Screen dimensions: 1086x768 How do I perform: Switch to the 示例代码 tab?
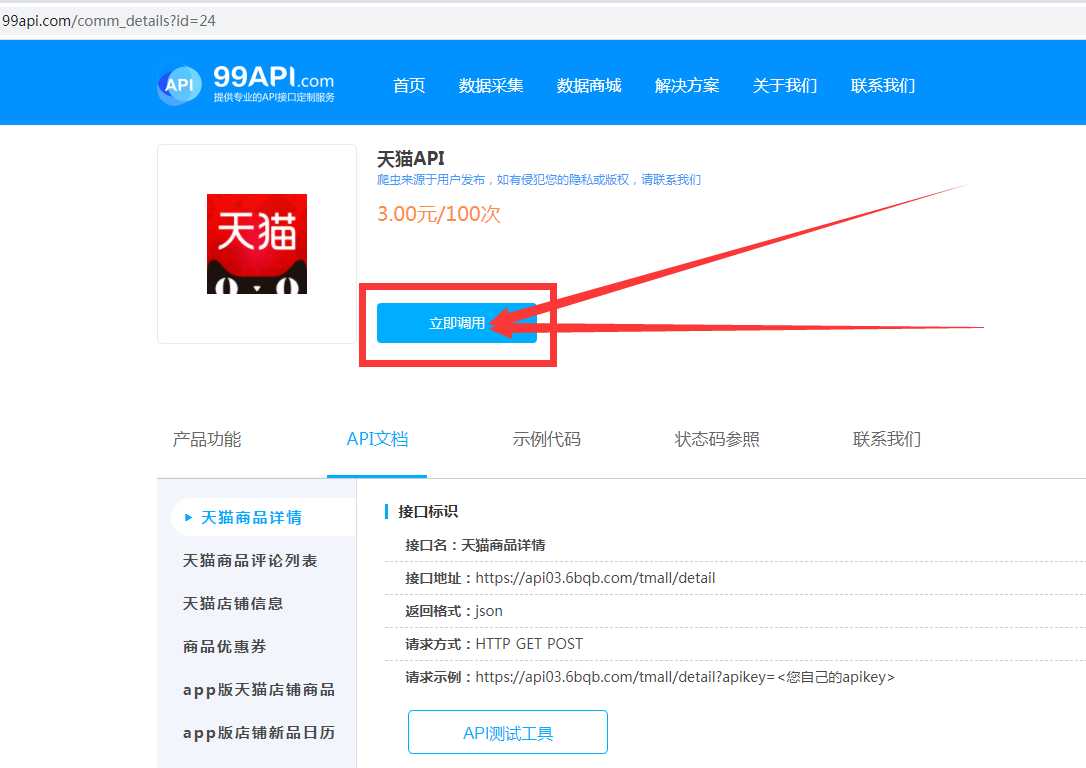546,439
